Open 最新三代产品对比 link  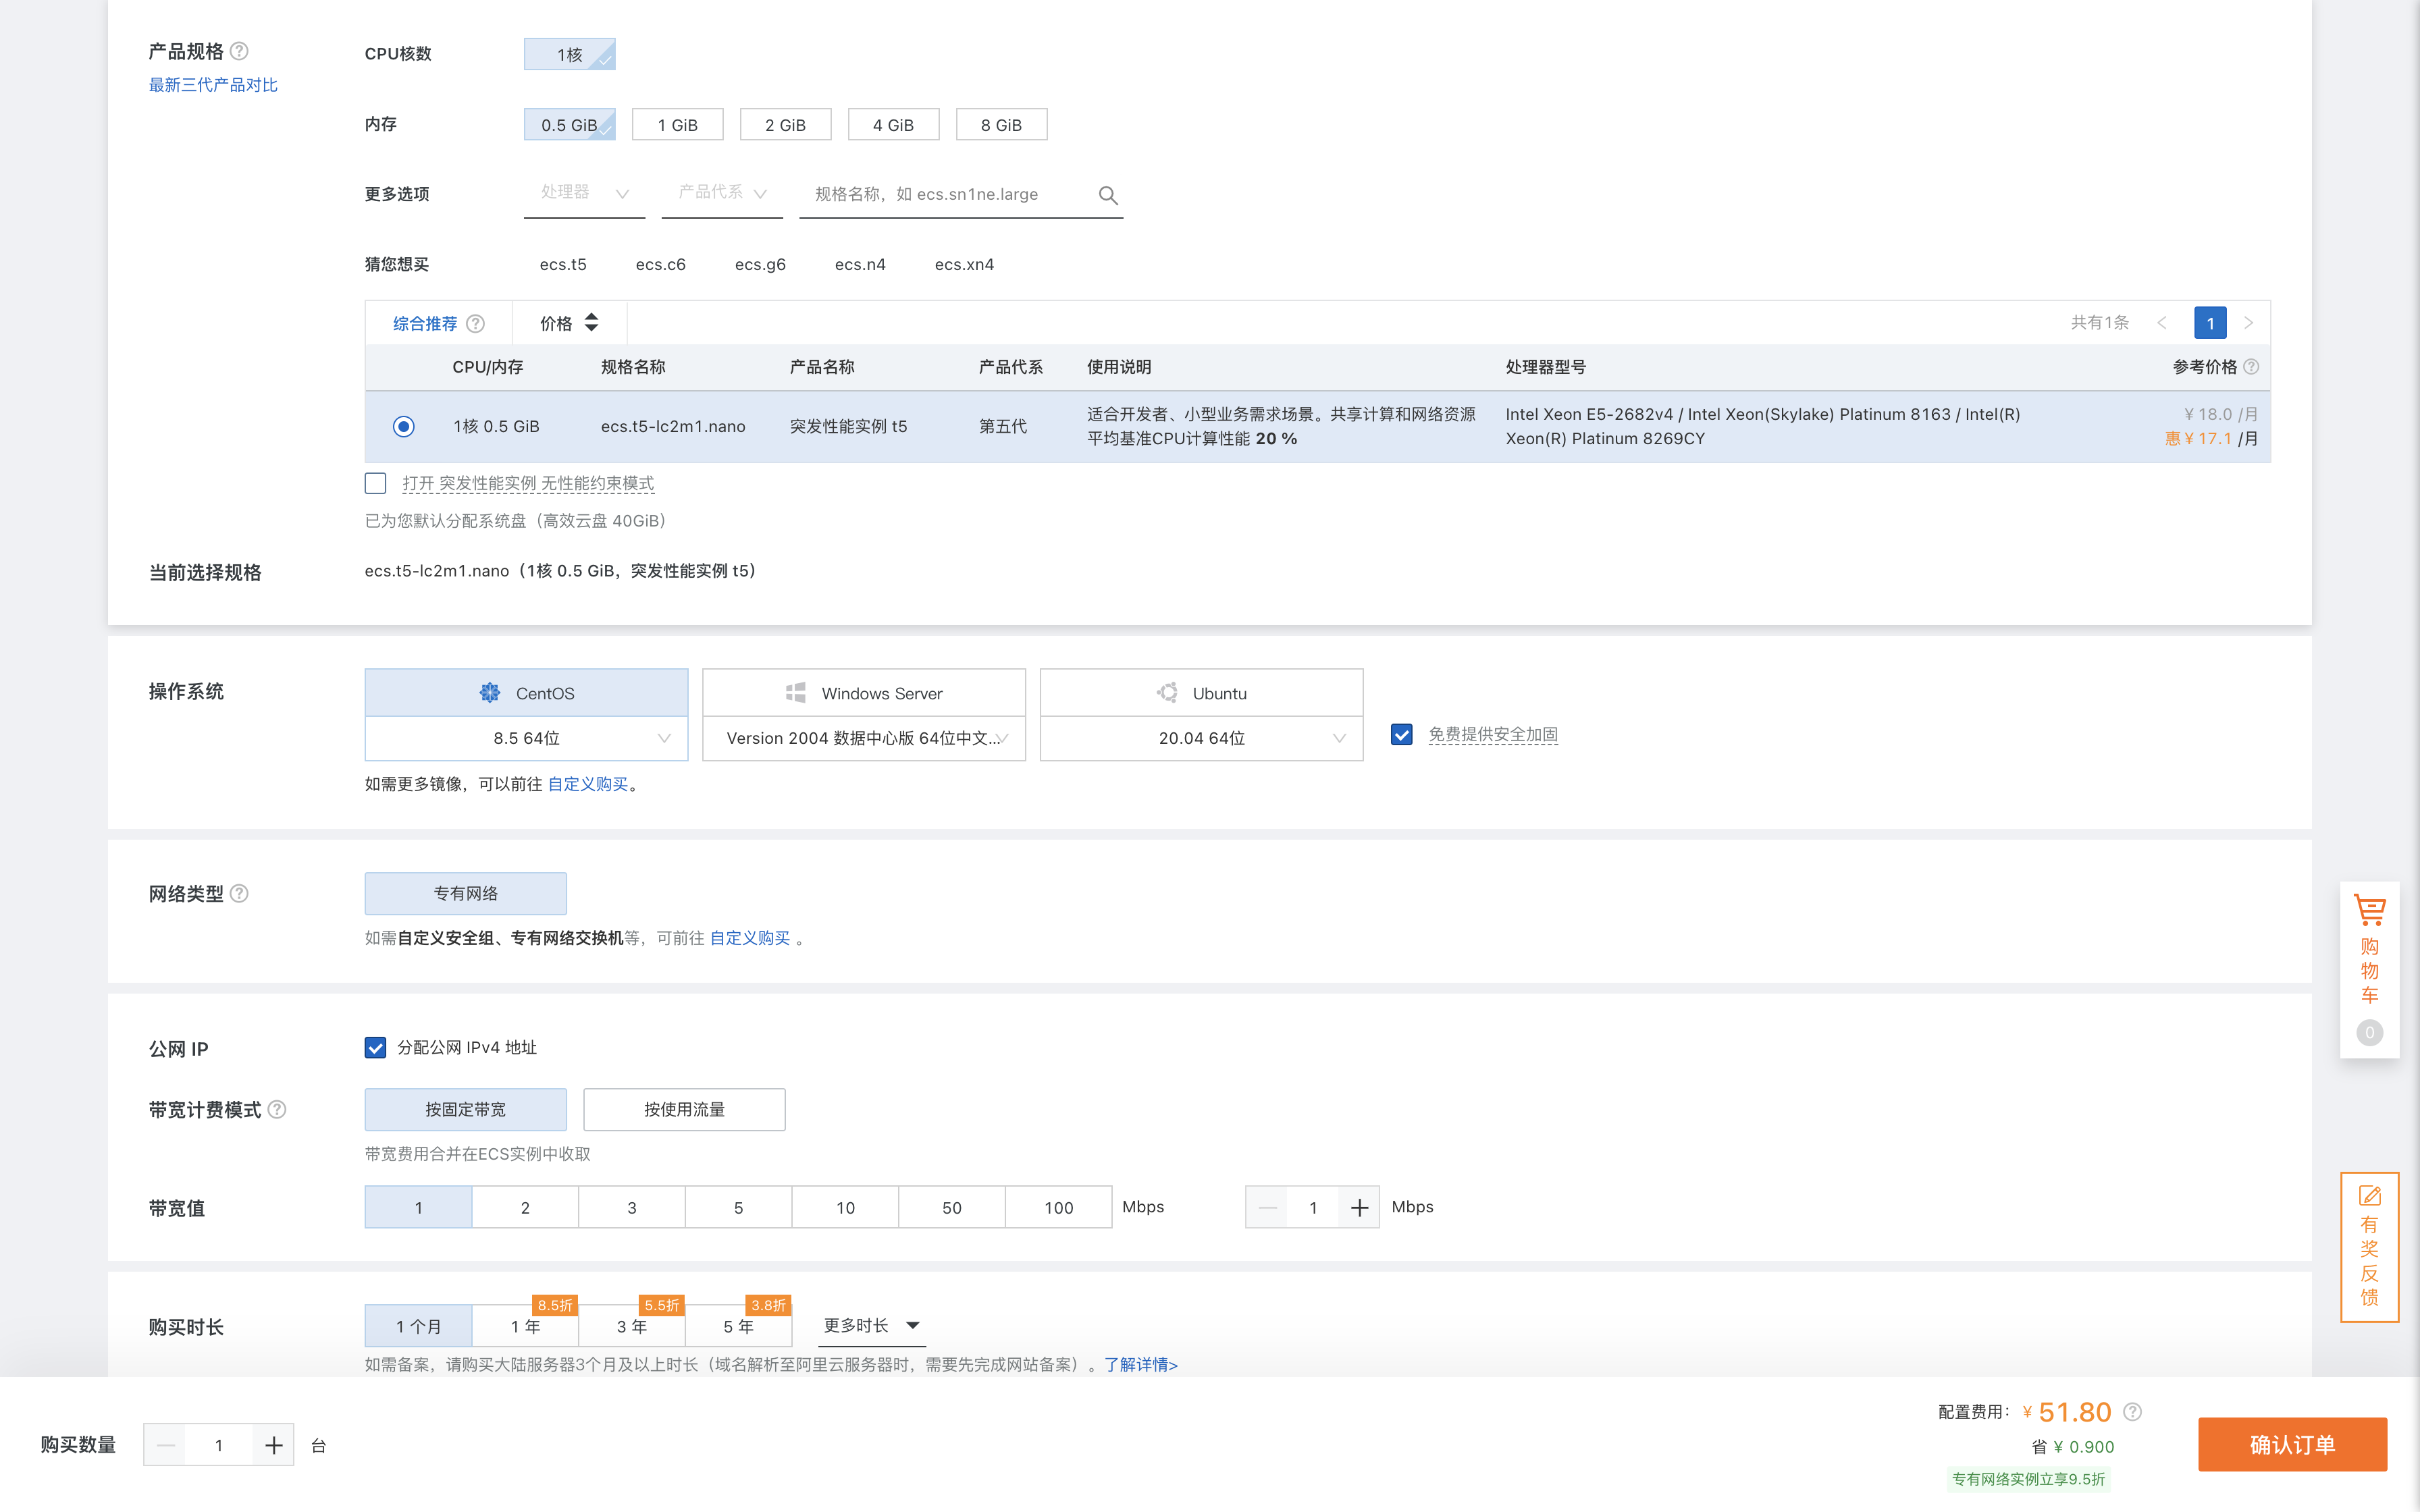(x=213, y=85)
